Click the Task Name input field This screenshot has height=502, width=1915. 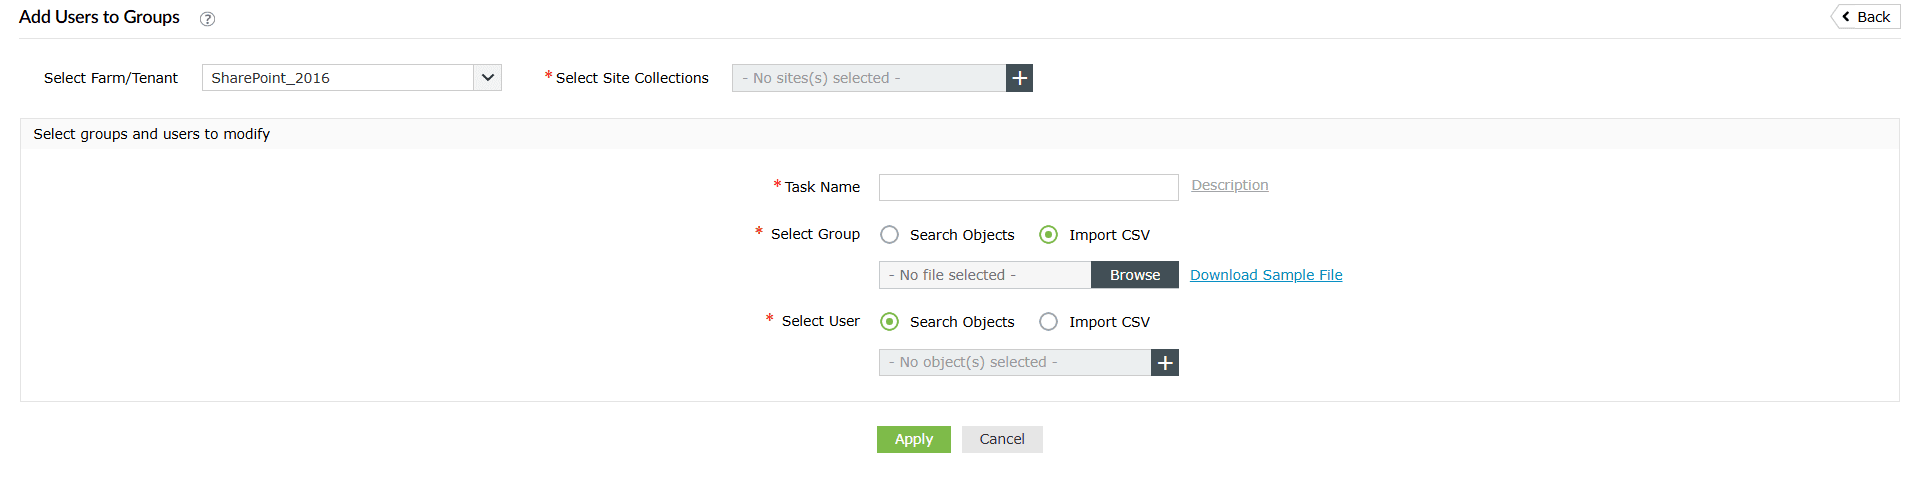(1028, 188)
